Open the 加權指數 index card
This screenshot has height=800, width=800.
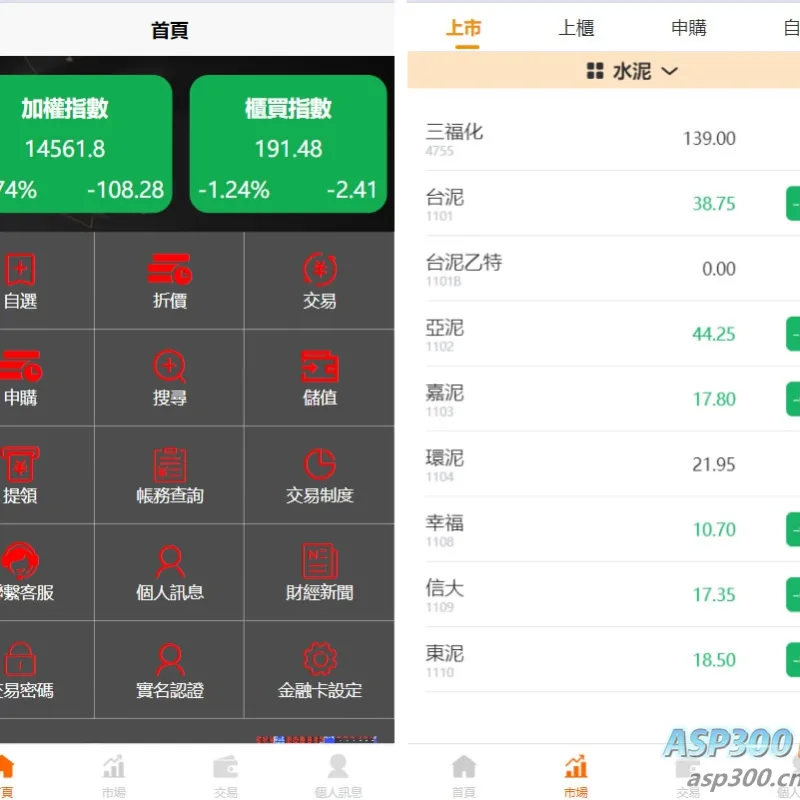(x=84, y=144)
